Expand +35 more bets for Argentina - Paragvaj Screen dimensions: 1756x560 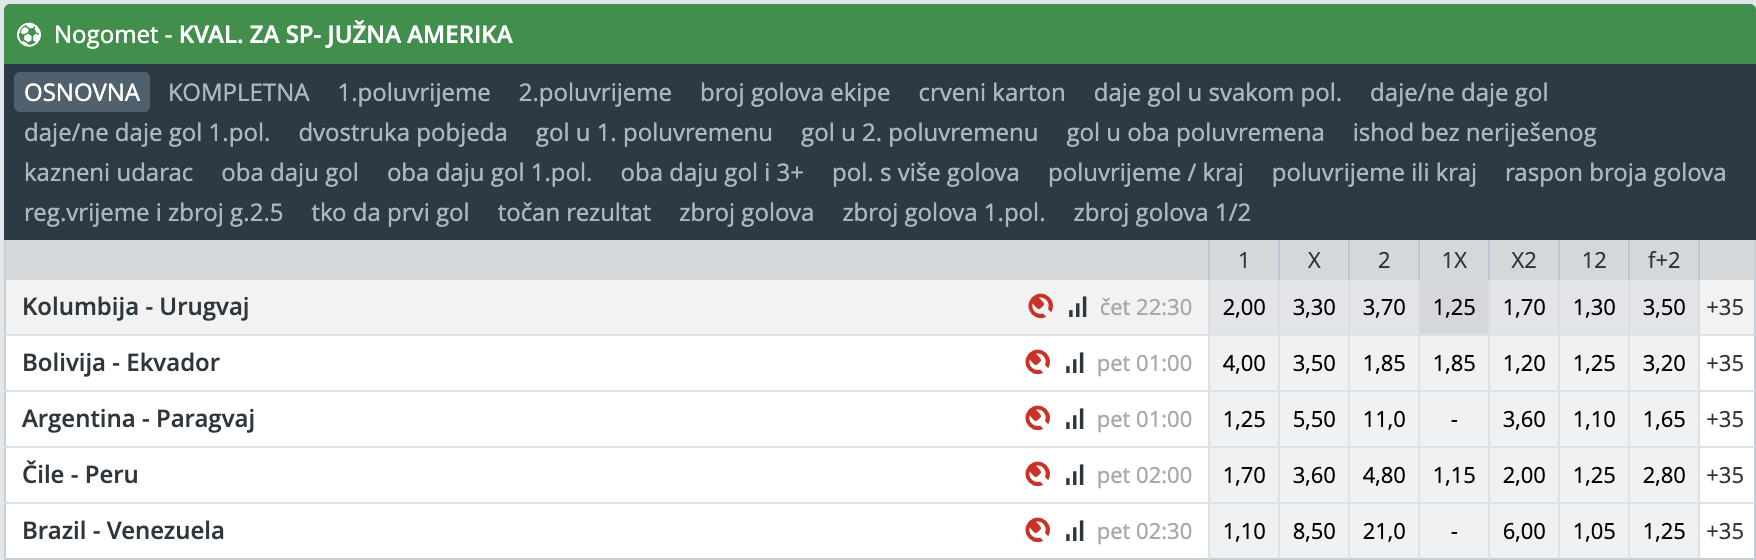click(x=1725, y=419)
